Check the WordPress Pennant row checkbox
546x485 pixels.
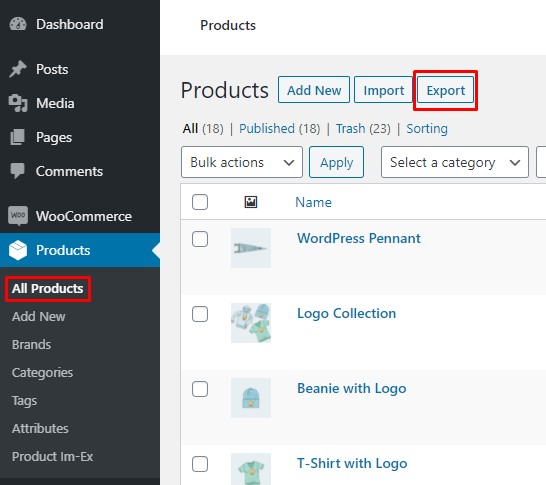[200, 239]
